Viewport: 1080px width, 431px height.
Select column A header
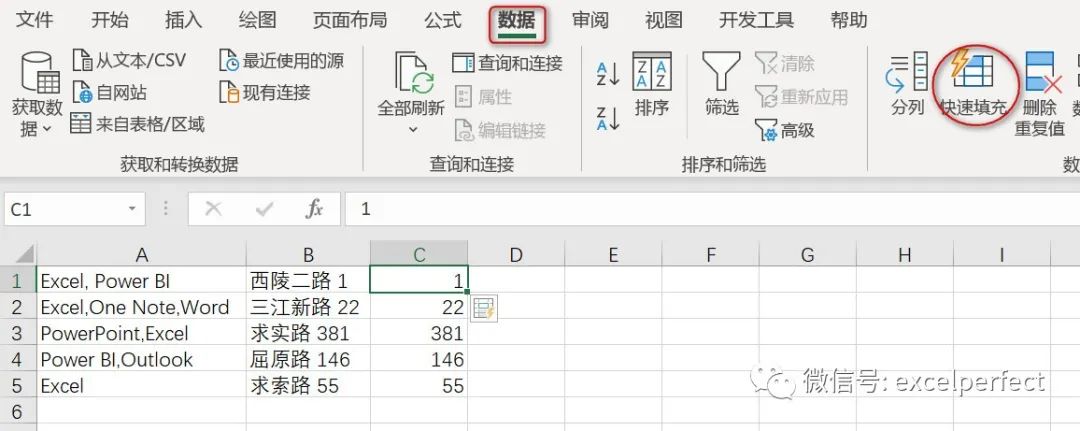141,255
